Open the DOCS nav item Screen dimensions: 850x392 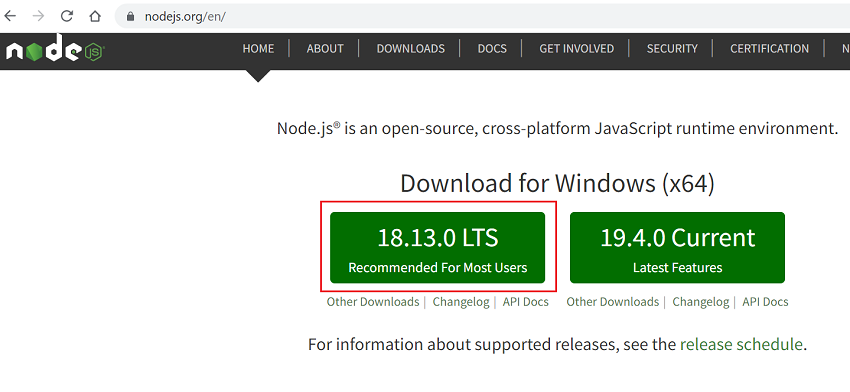pos(492,49)
